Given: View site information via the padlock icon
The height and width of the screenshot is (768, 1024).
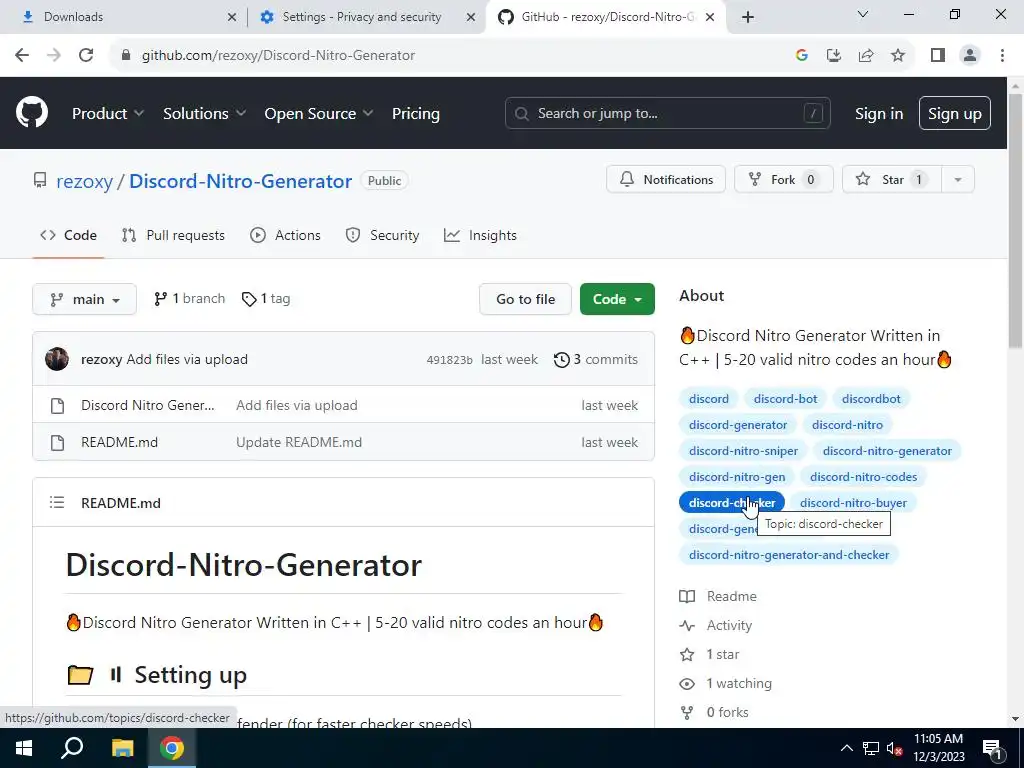Looking at the screenshot, I should [x=126, y=56].
